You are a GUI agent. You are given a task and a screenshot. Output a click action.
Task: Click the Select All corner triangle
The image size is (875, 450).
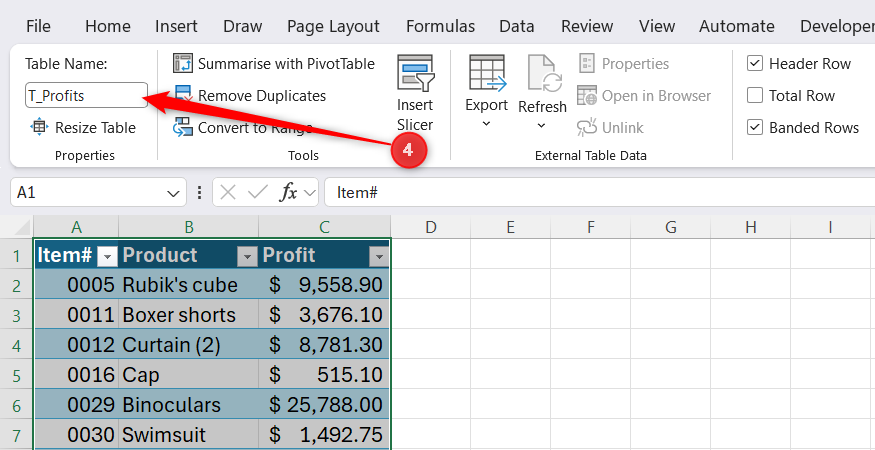(21, 227)
